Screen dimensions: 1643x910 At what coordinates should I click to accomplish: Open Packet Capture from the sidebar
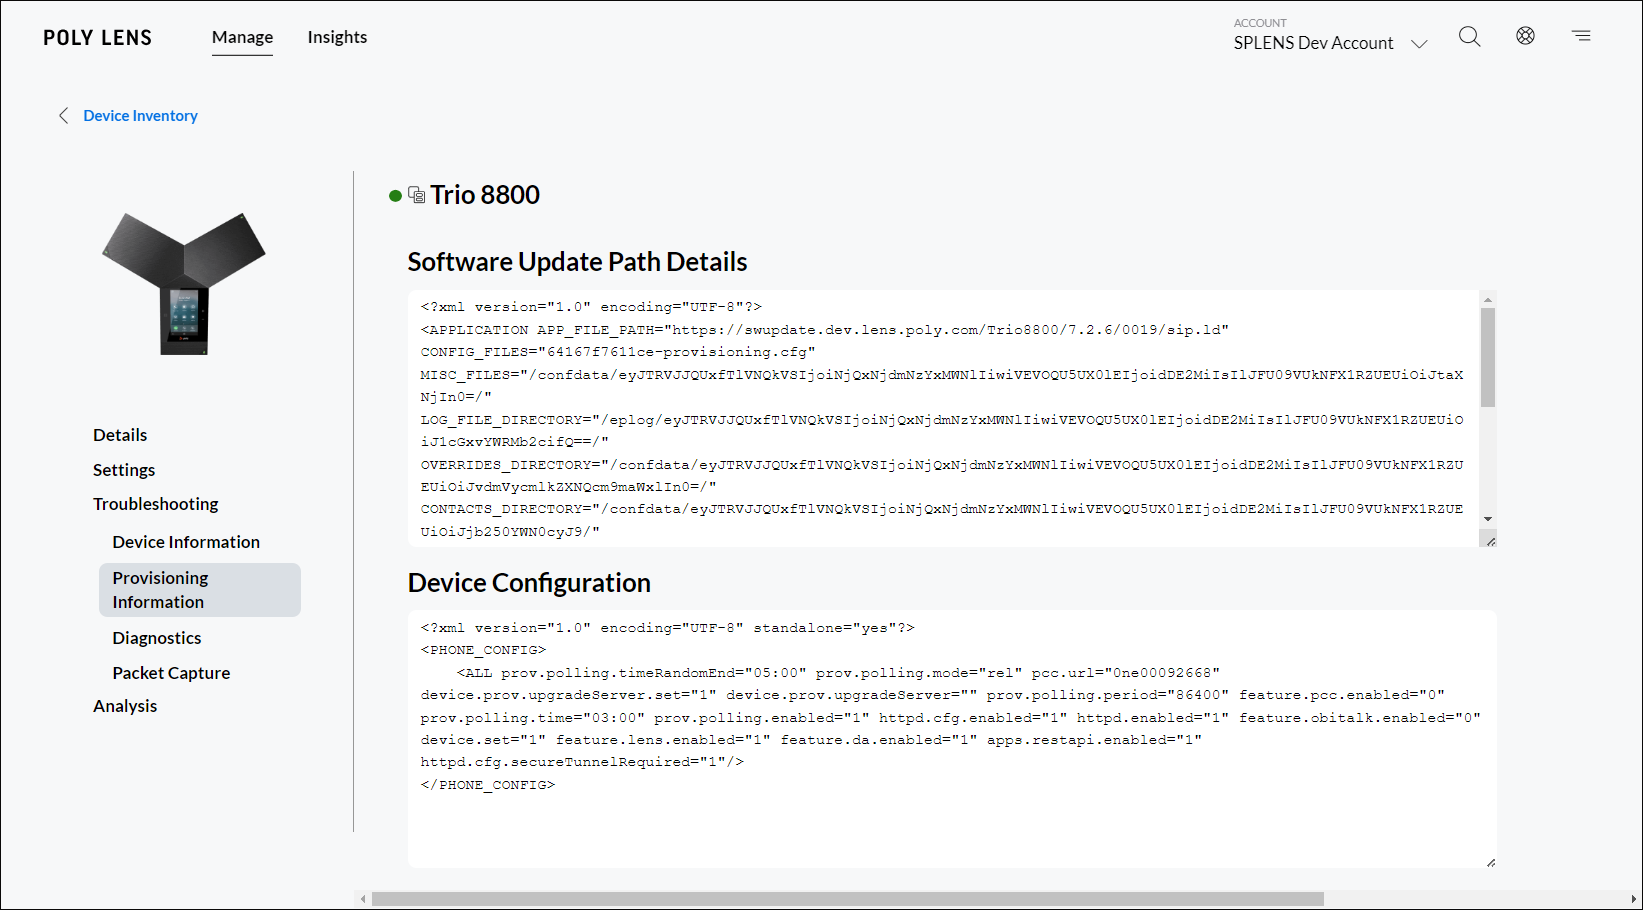click(170, 672)
